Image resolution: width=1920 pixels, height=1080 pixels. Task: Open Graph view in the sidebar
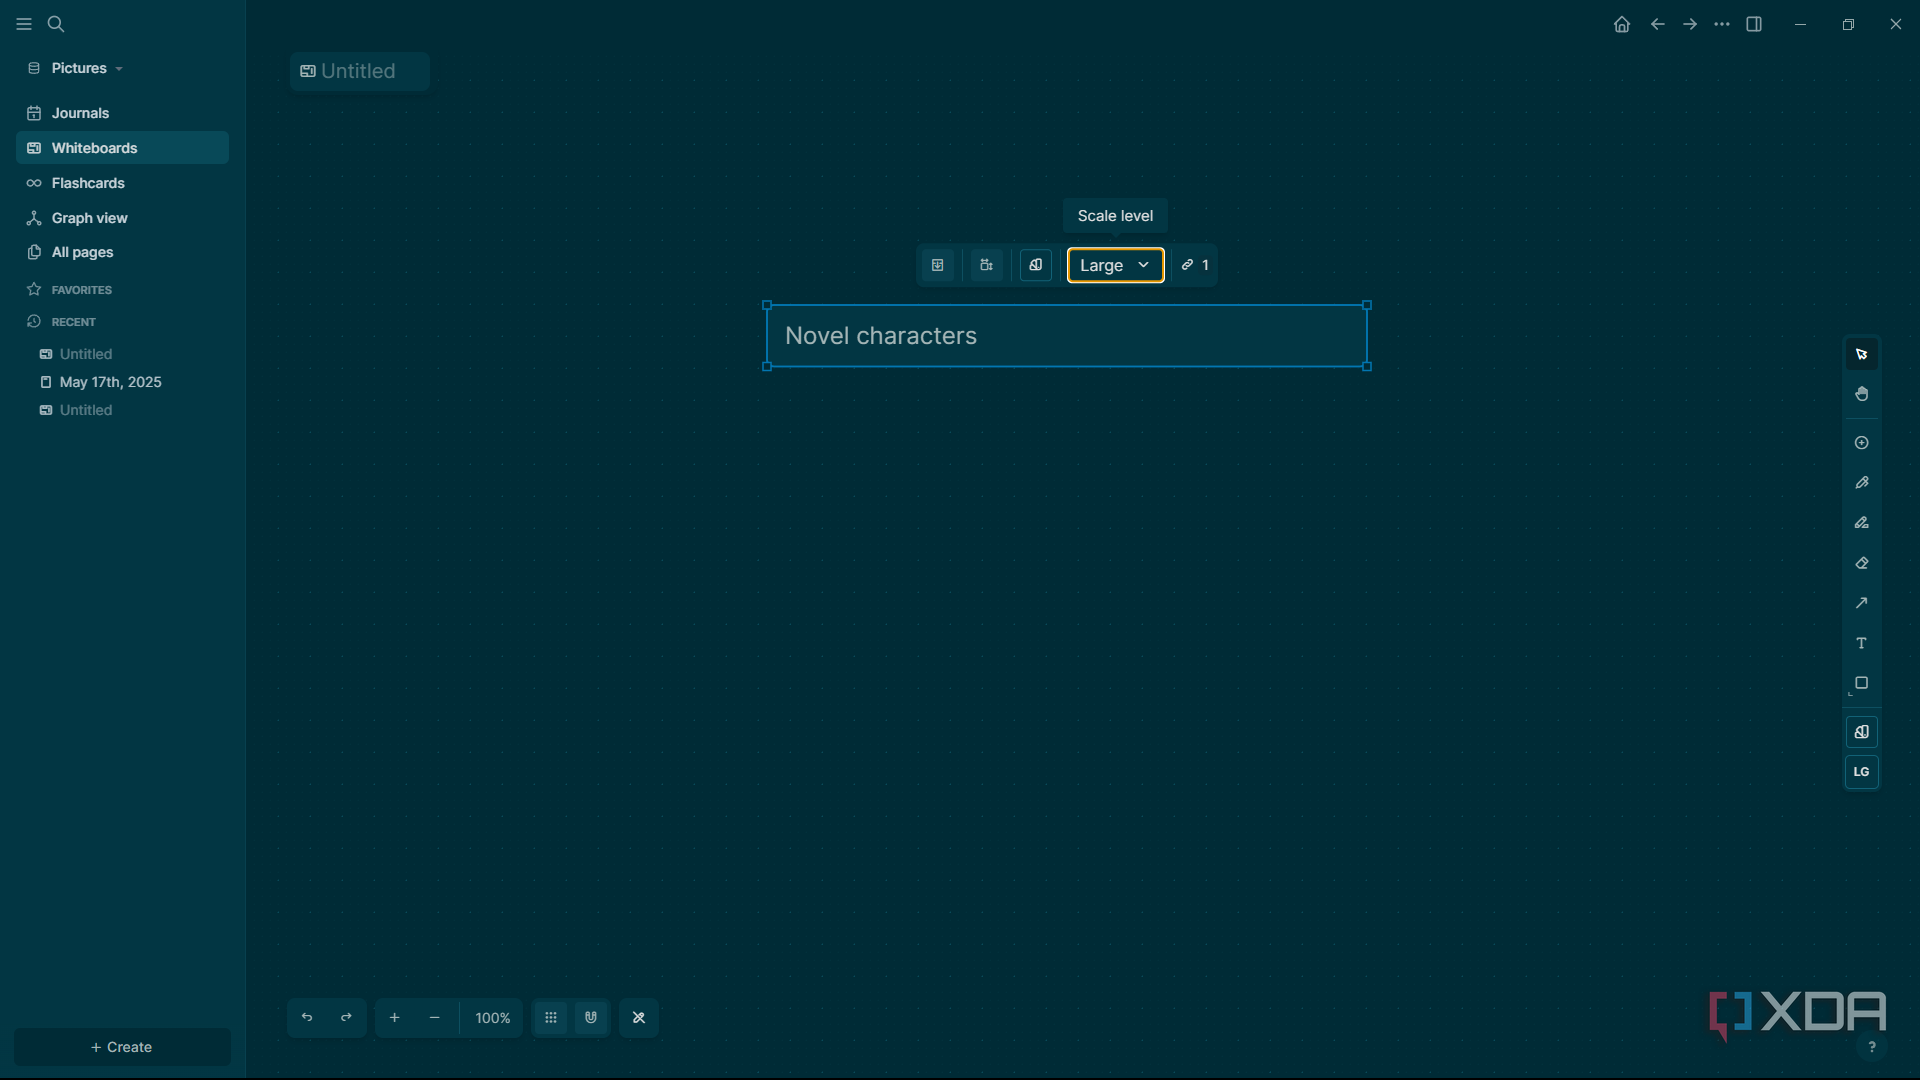point(122,218)
